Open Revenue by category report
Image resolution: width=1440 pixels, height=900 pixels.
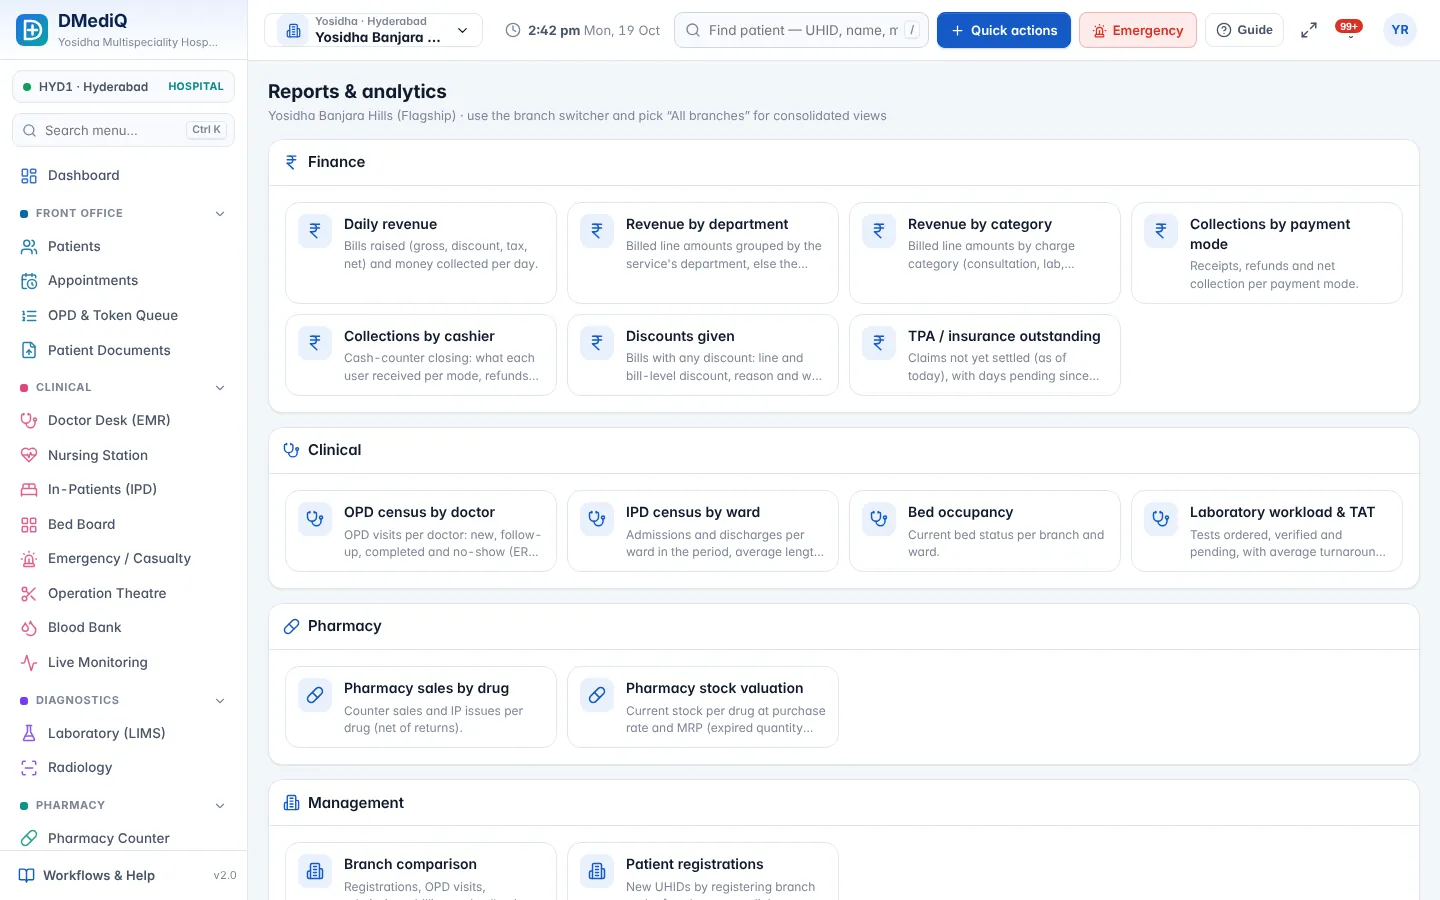985,253
